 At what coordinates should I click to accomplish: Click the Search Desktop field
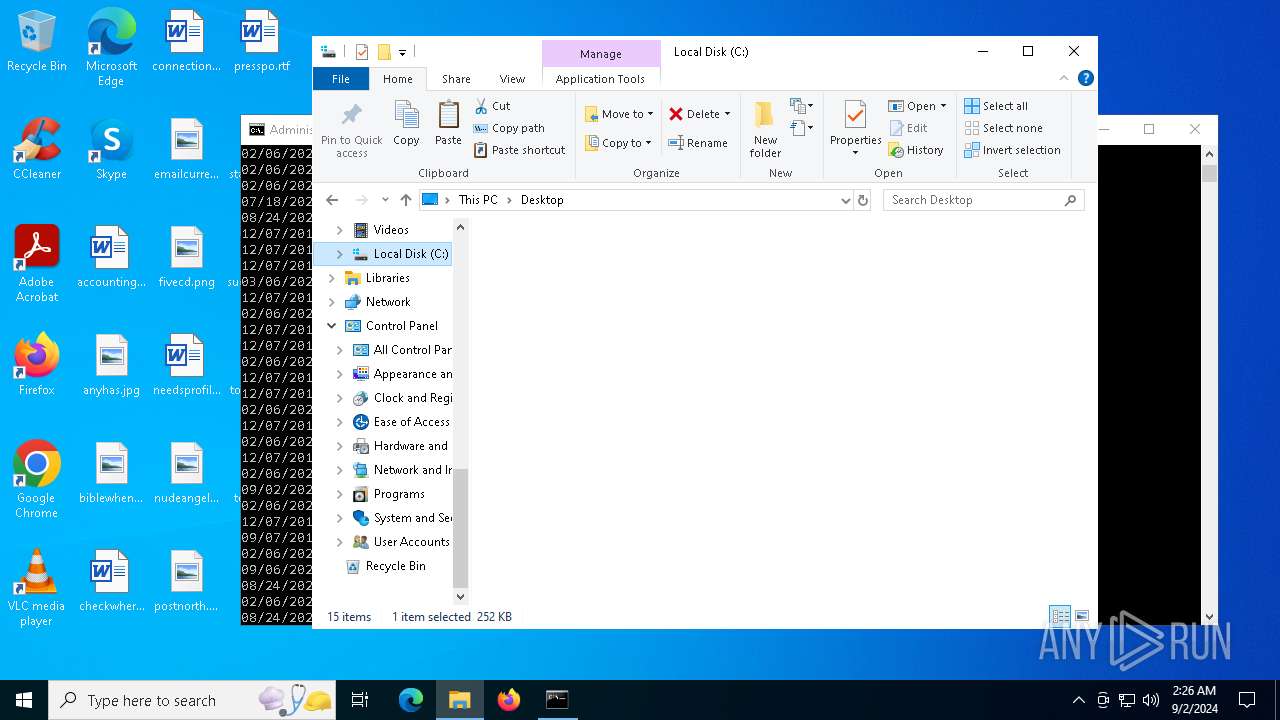coord(983,200)
